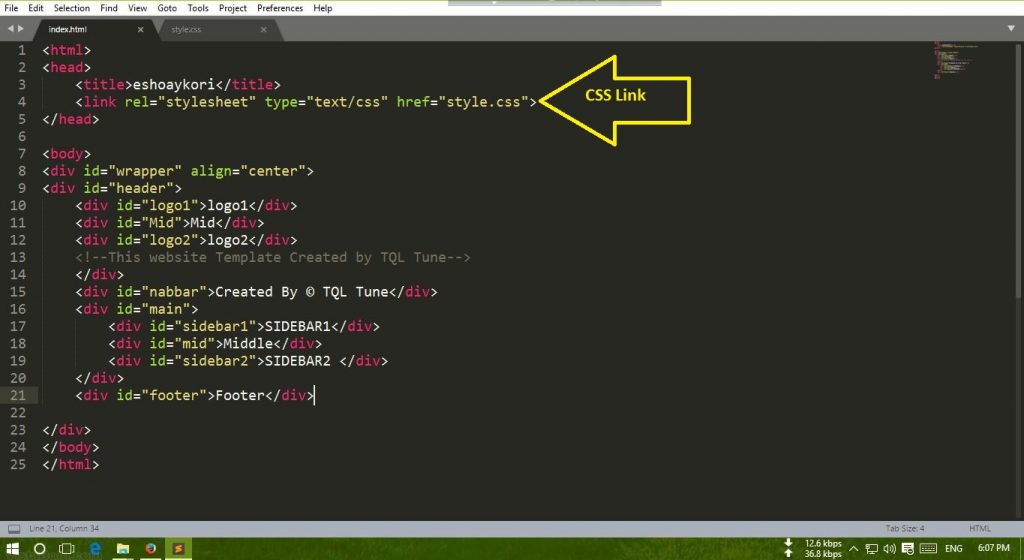Open the Preferences menu
The width and height of the screenshot is (1024, 560).
point(280,8)
